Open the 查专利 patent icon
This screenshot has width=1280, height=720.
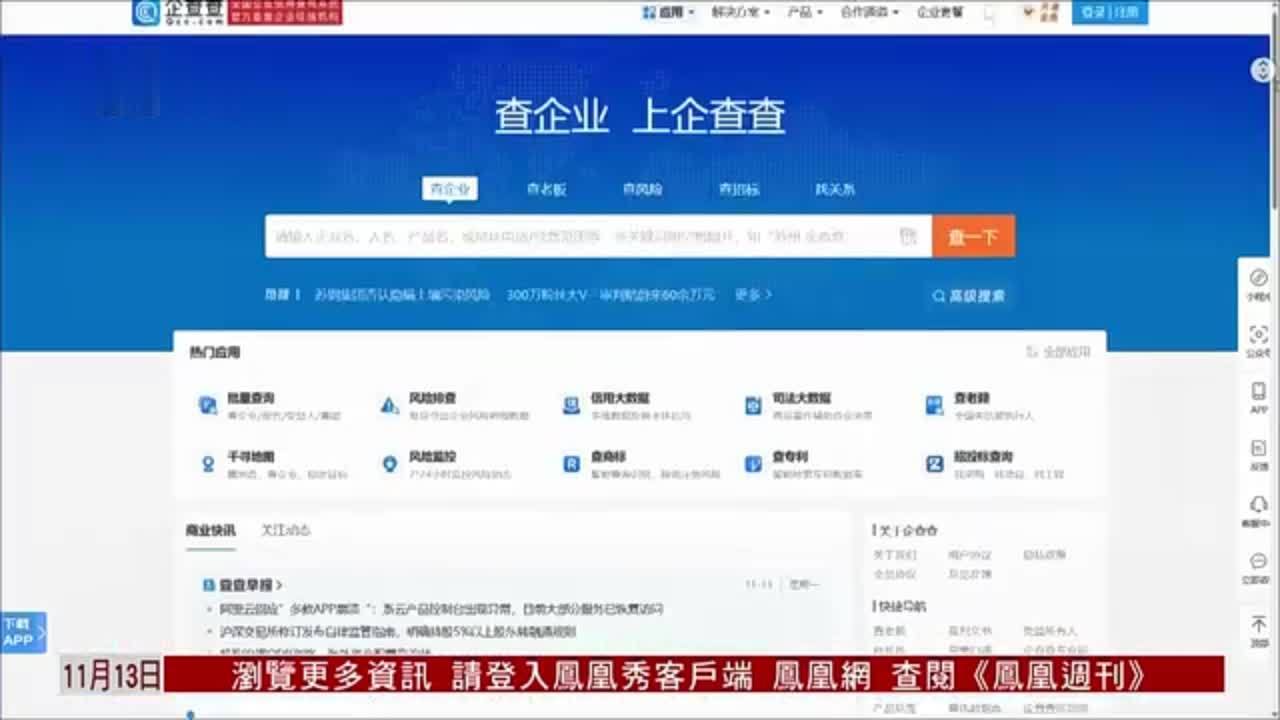click(x=753, y=464)
